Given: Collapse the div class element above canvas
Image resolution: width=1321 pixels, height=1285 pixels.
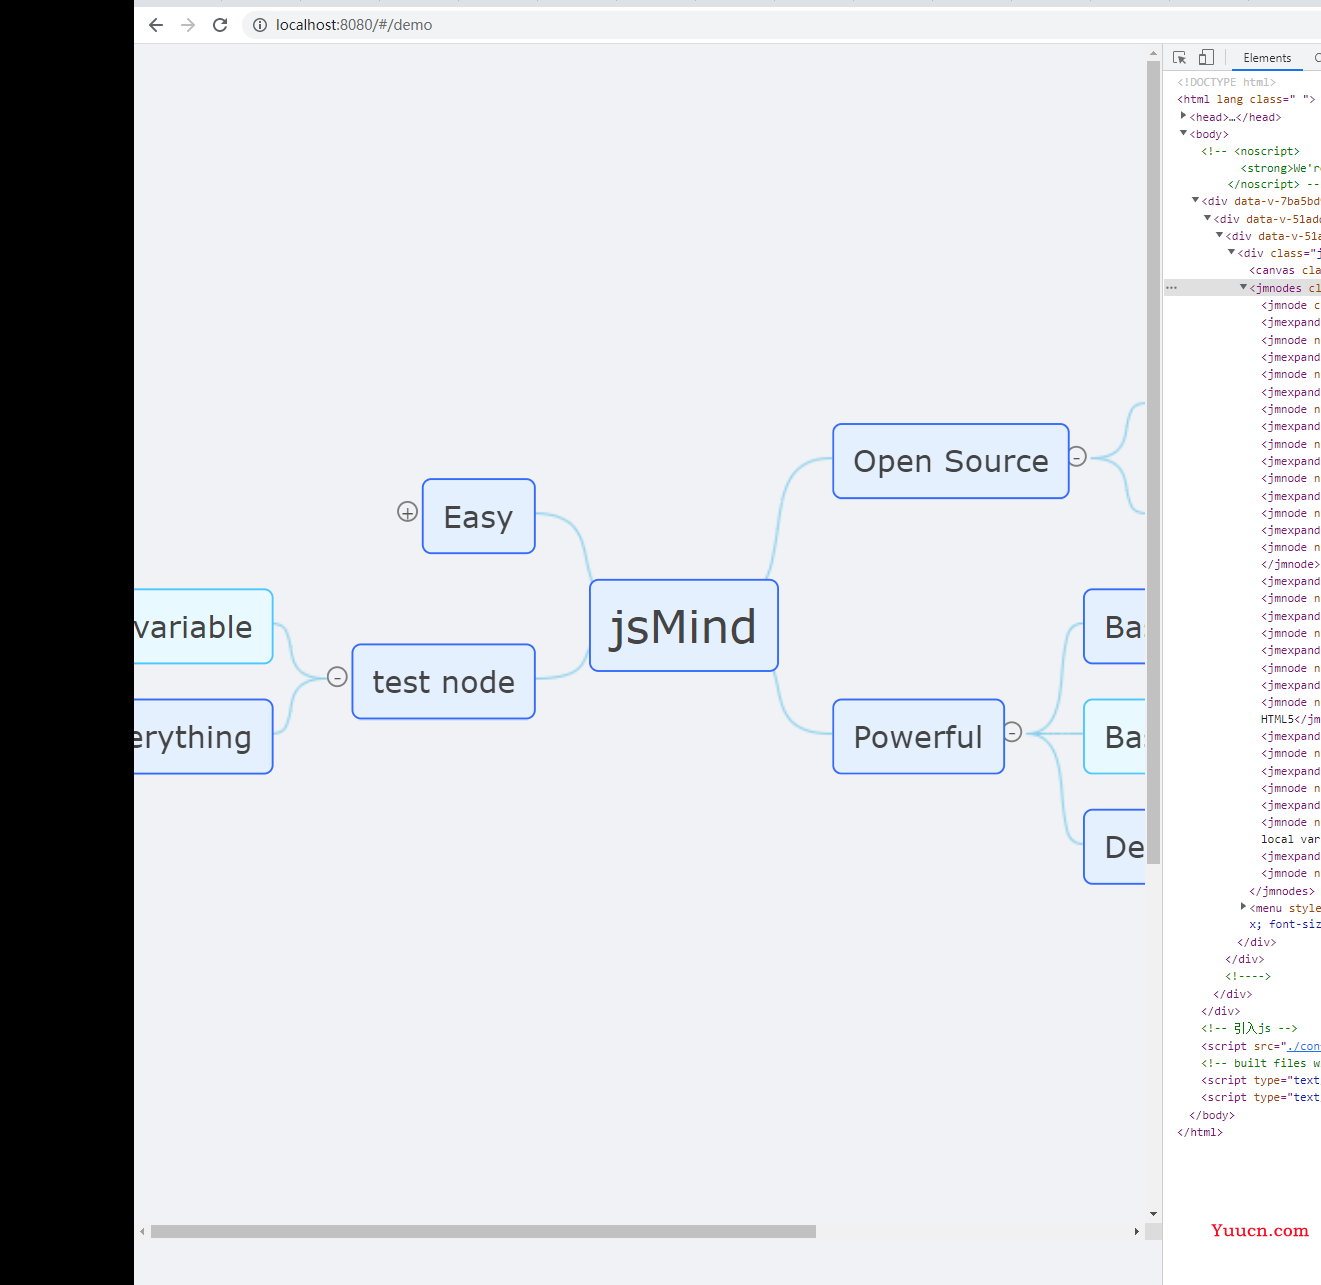Looking at the screenshot, I should click(x=1231, y=252).
